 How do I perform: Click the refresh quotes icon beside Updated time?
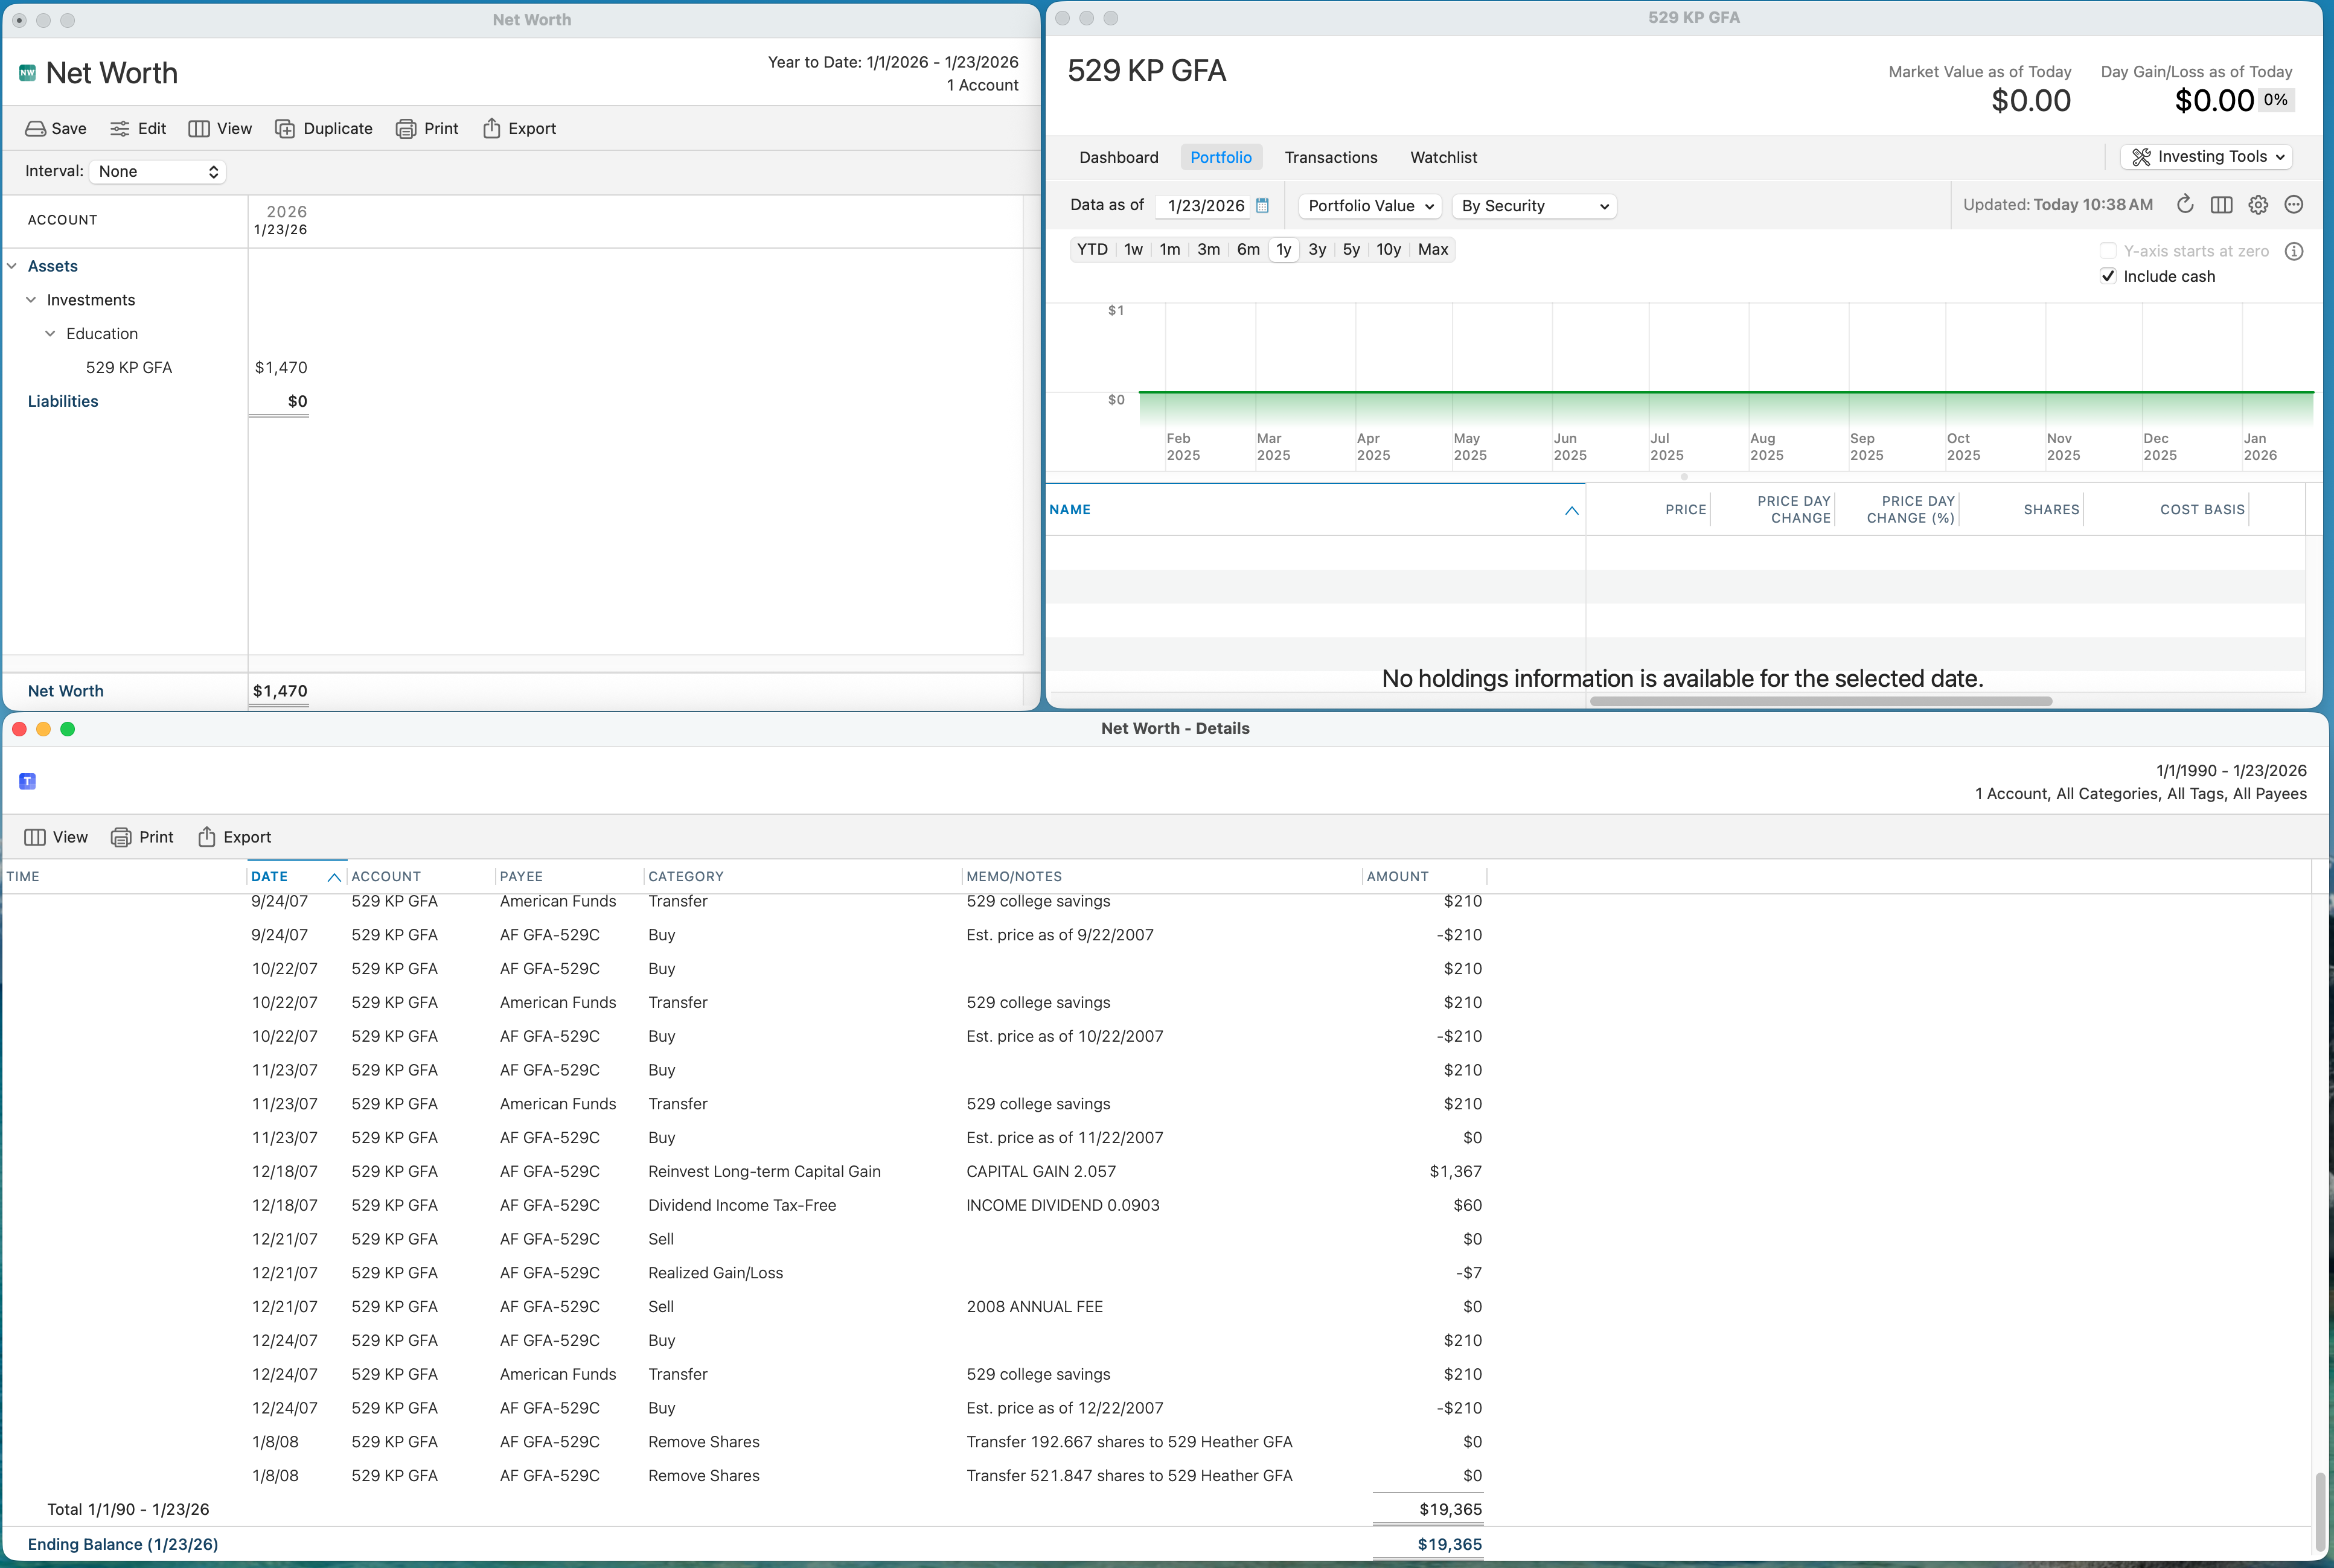pyautogui.click(x=2185, y=205)
